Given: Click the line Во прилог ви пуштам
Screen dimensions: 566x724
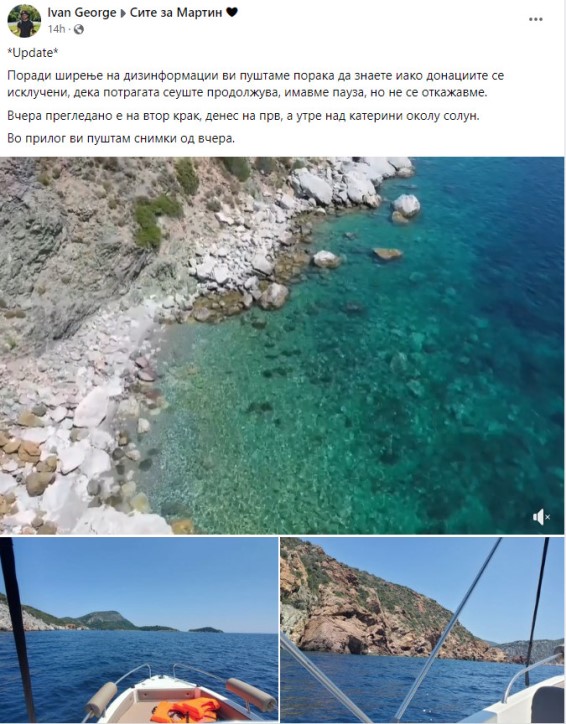Looking at the screenshot, I should pyautogui.click(x=121, y=138).
